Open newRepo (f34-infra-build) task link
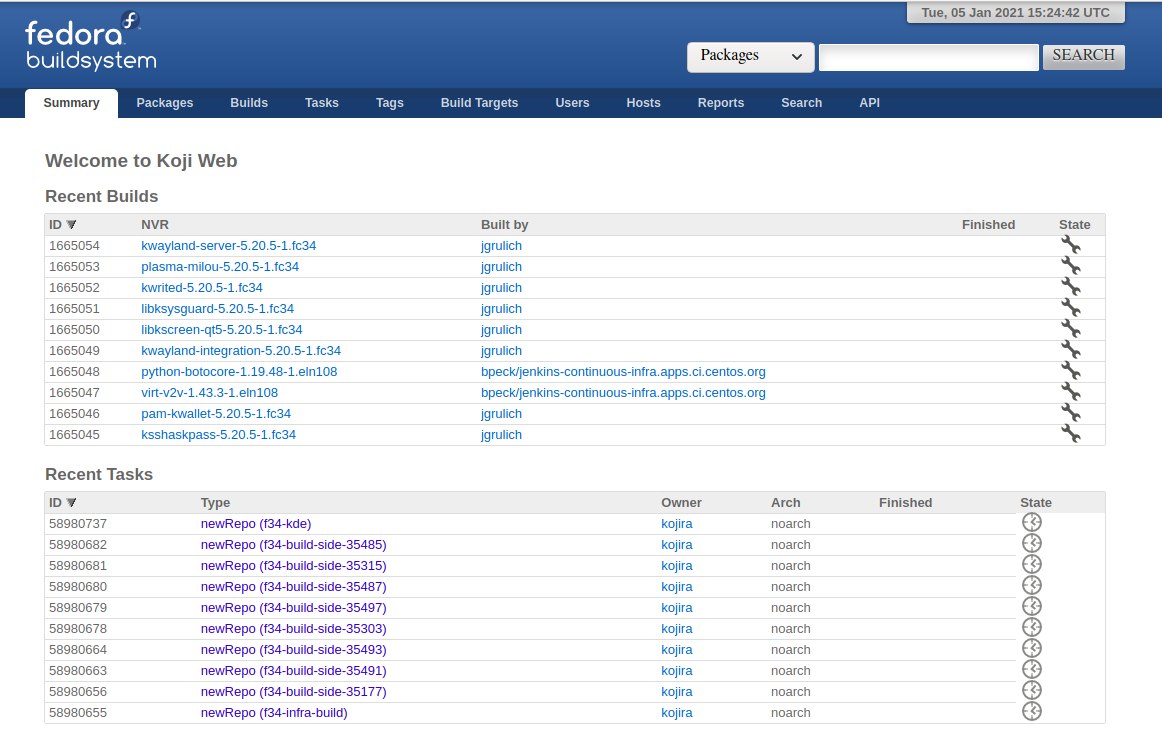 (274, 712)
